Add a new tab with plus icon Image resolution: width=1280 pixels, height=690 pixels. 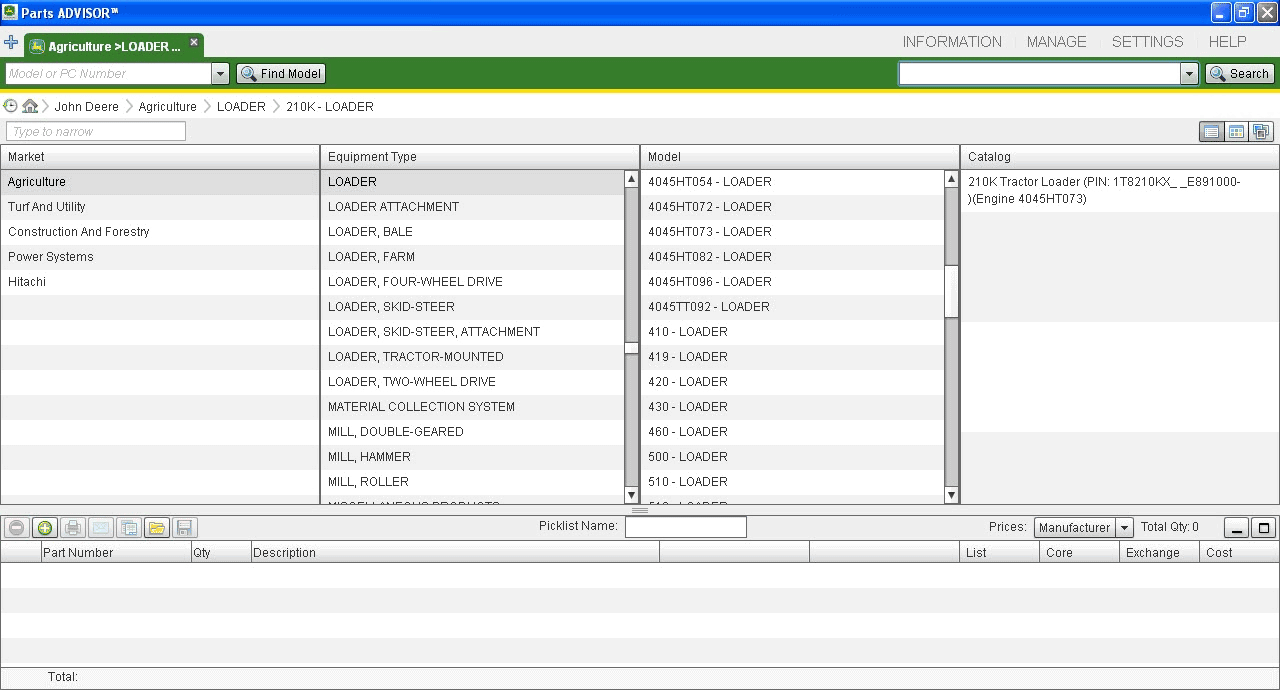tap(11, 43)
